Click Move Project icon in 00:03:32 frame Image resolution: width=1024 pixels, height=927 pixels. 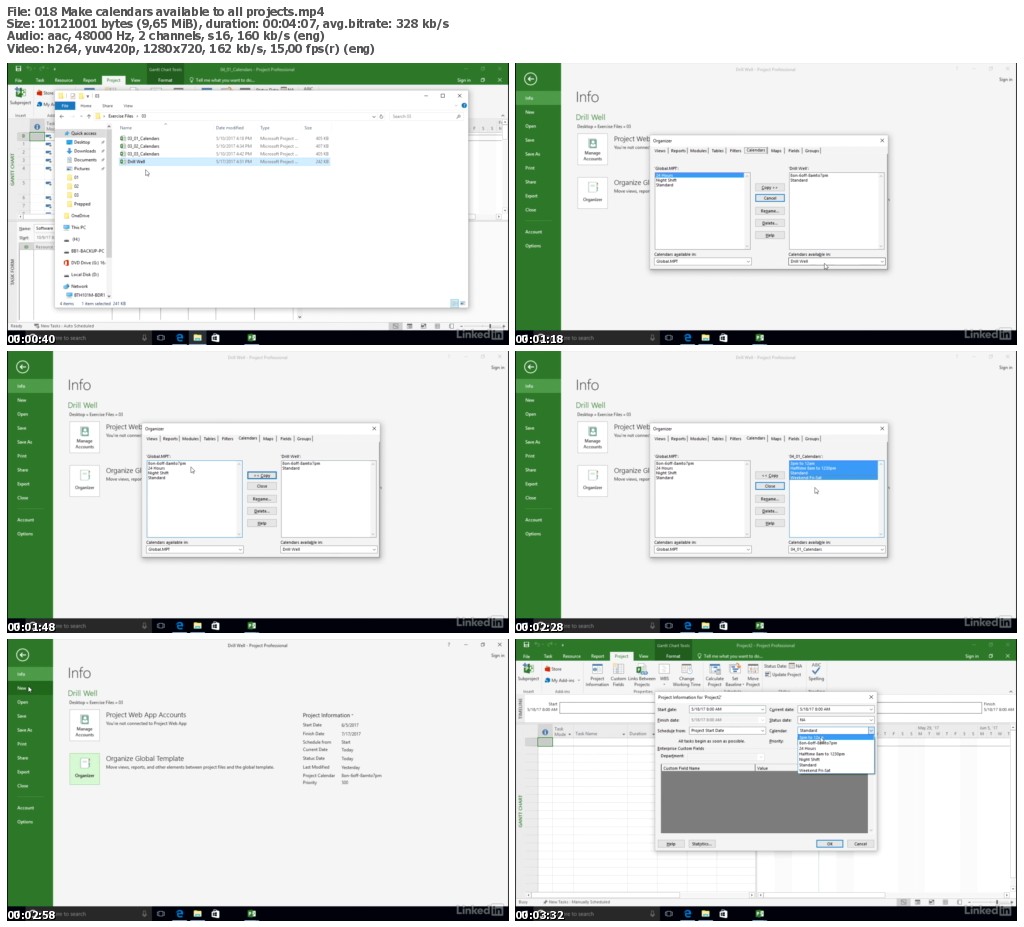pyautogui.click(x=753, y=669)
